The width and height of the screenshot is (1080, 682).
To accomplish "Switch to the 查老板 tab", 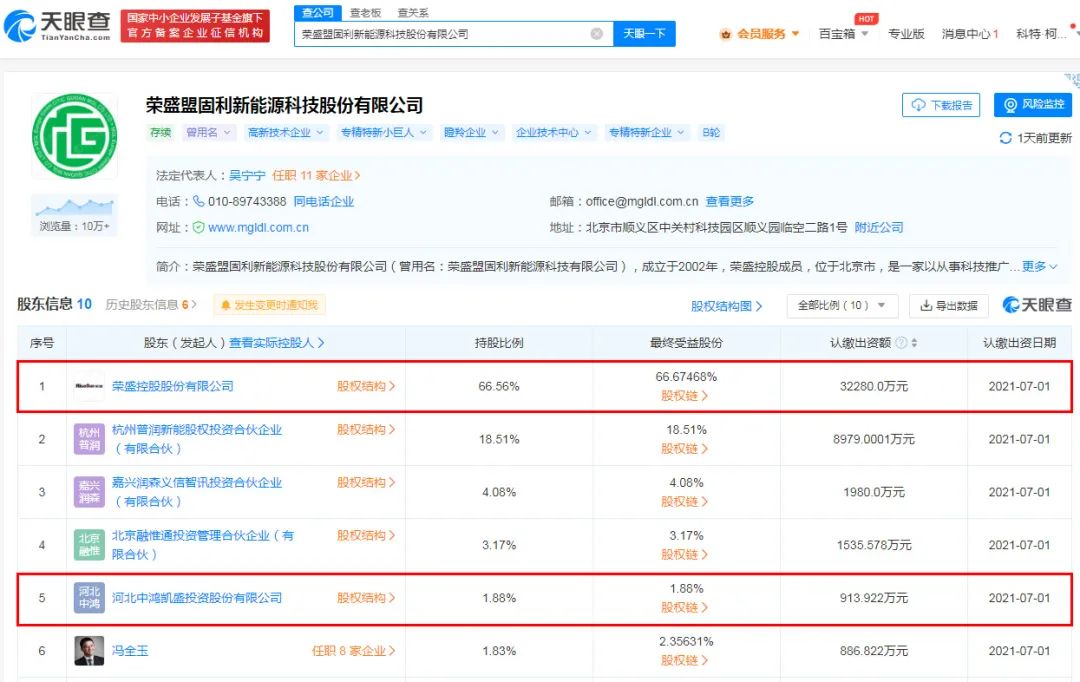I will [366, 13].
